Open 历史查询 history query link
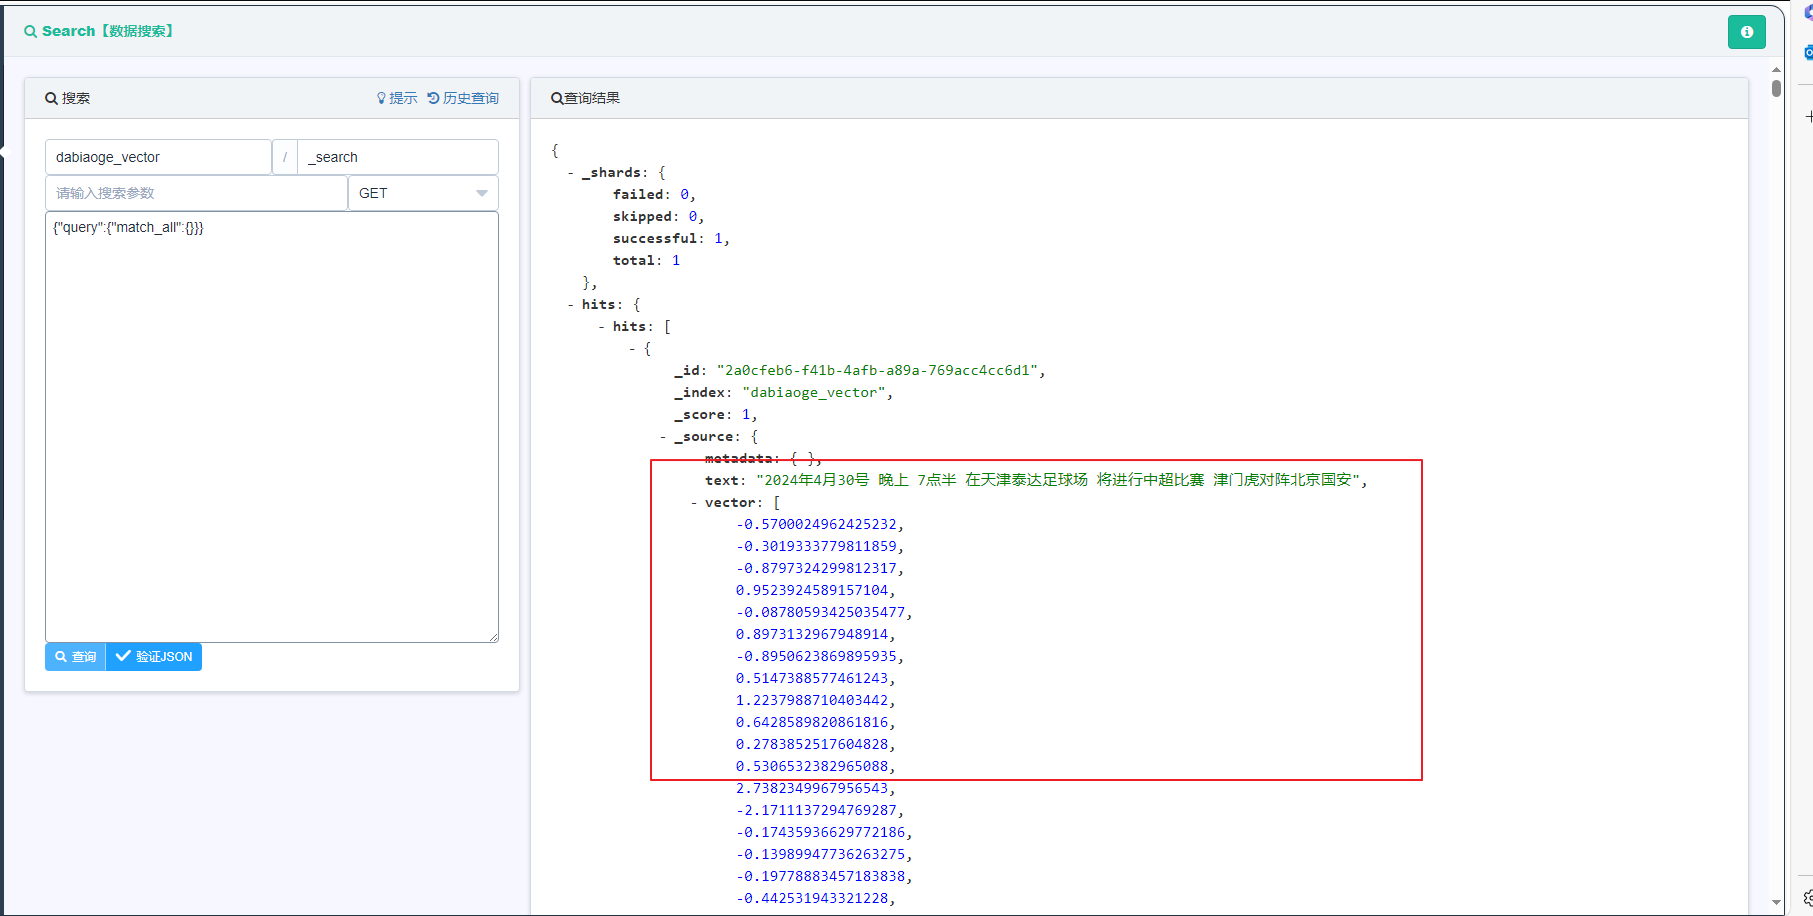Viewport: 1813px width, 916px height. click(463, 98)
